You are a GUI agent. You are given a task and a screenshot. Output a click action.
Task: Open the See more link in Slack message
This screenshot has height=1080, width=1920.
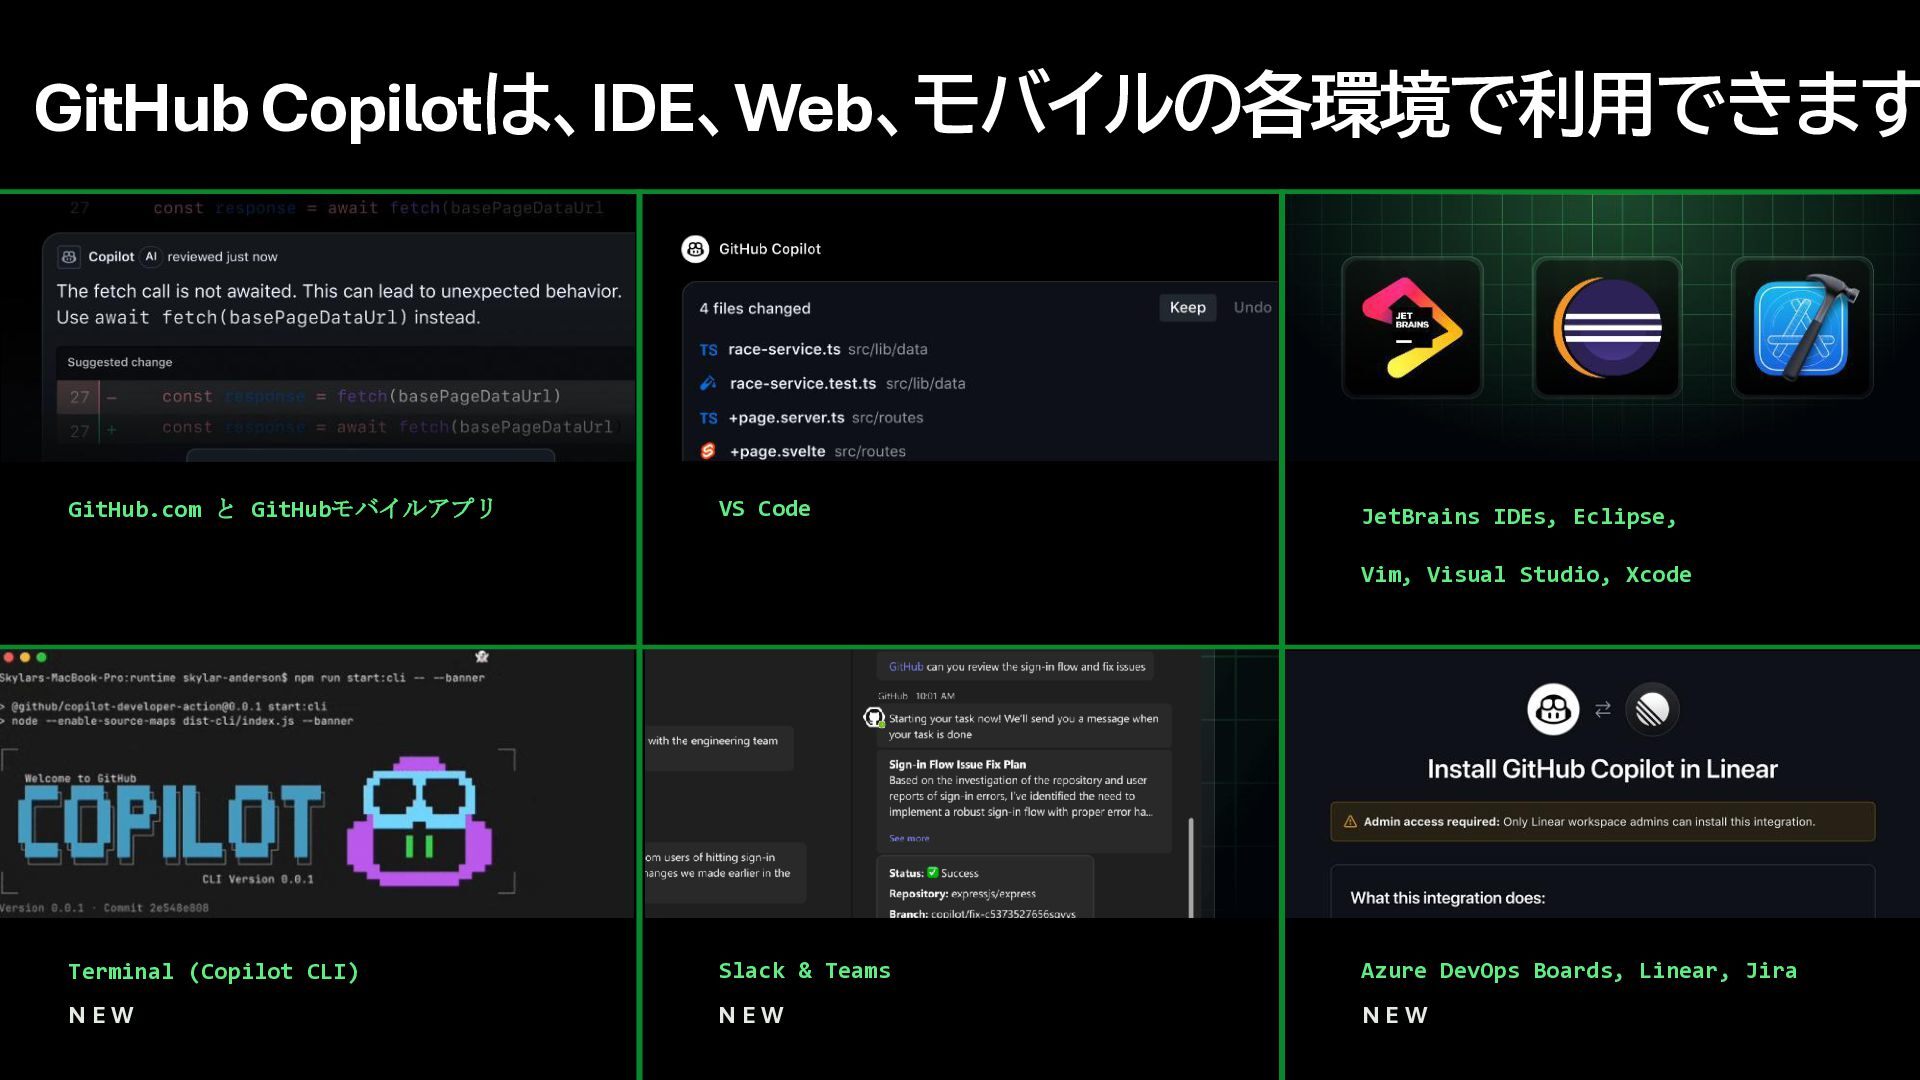(909, 838)
